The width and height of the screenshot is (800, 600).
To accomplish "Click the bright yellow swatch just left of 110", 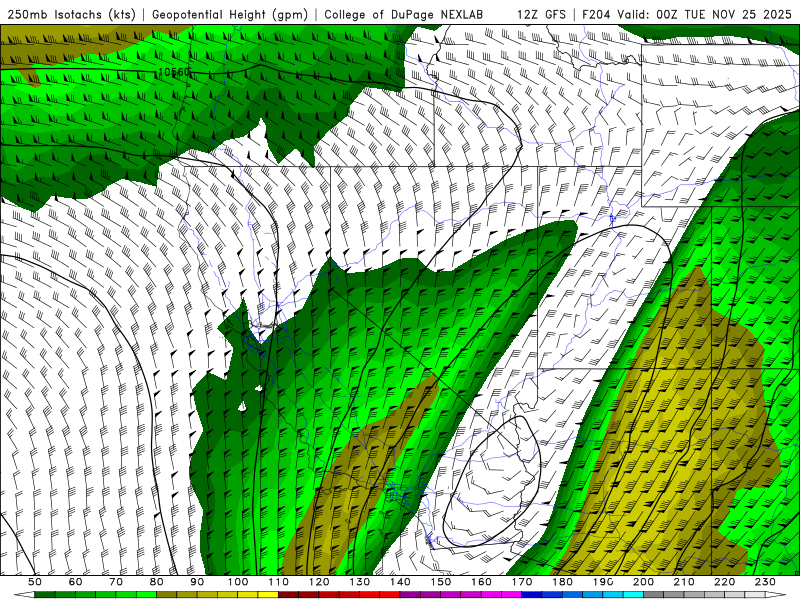I will coord(268,595).
